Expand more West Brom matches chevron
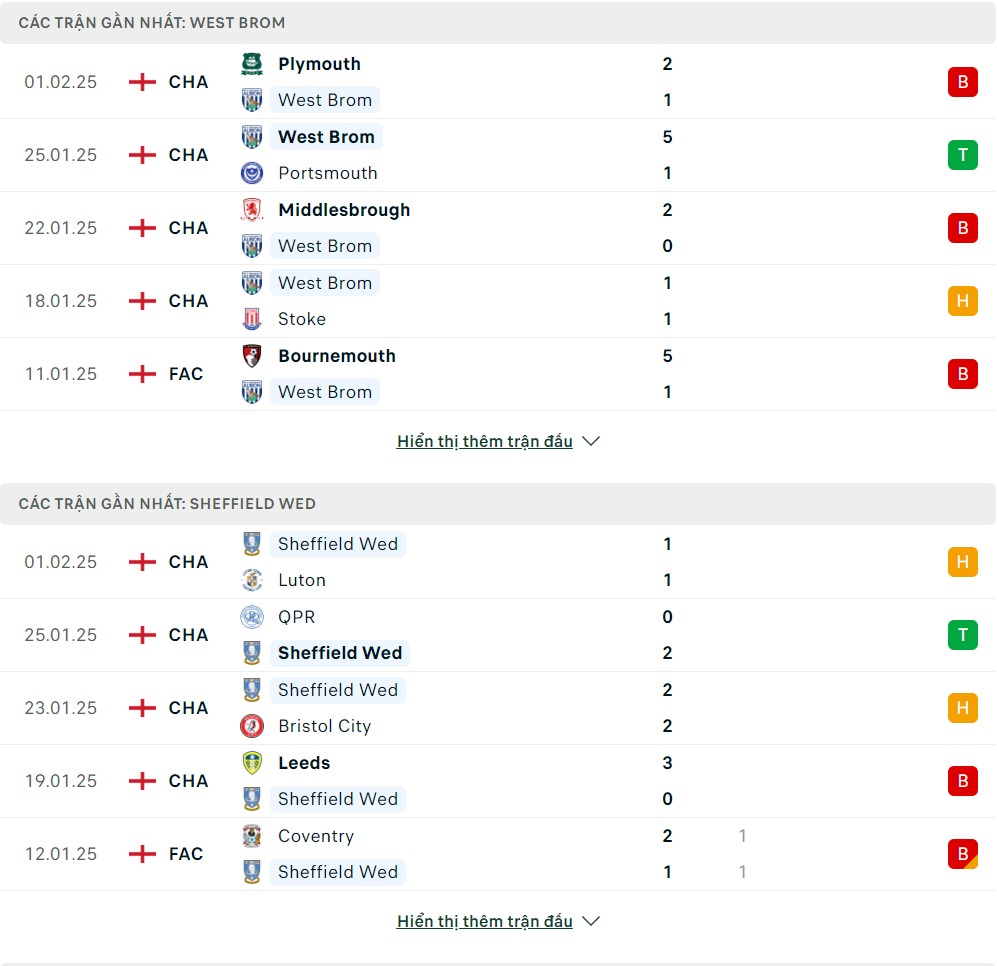Screen dimensions: 997x966 pos(591,441)
